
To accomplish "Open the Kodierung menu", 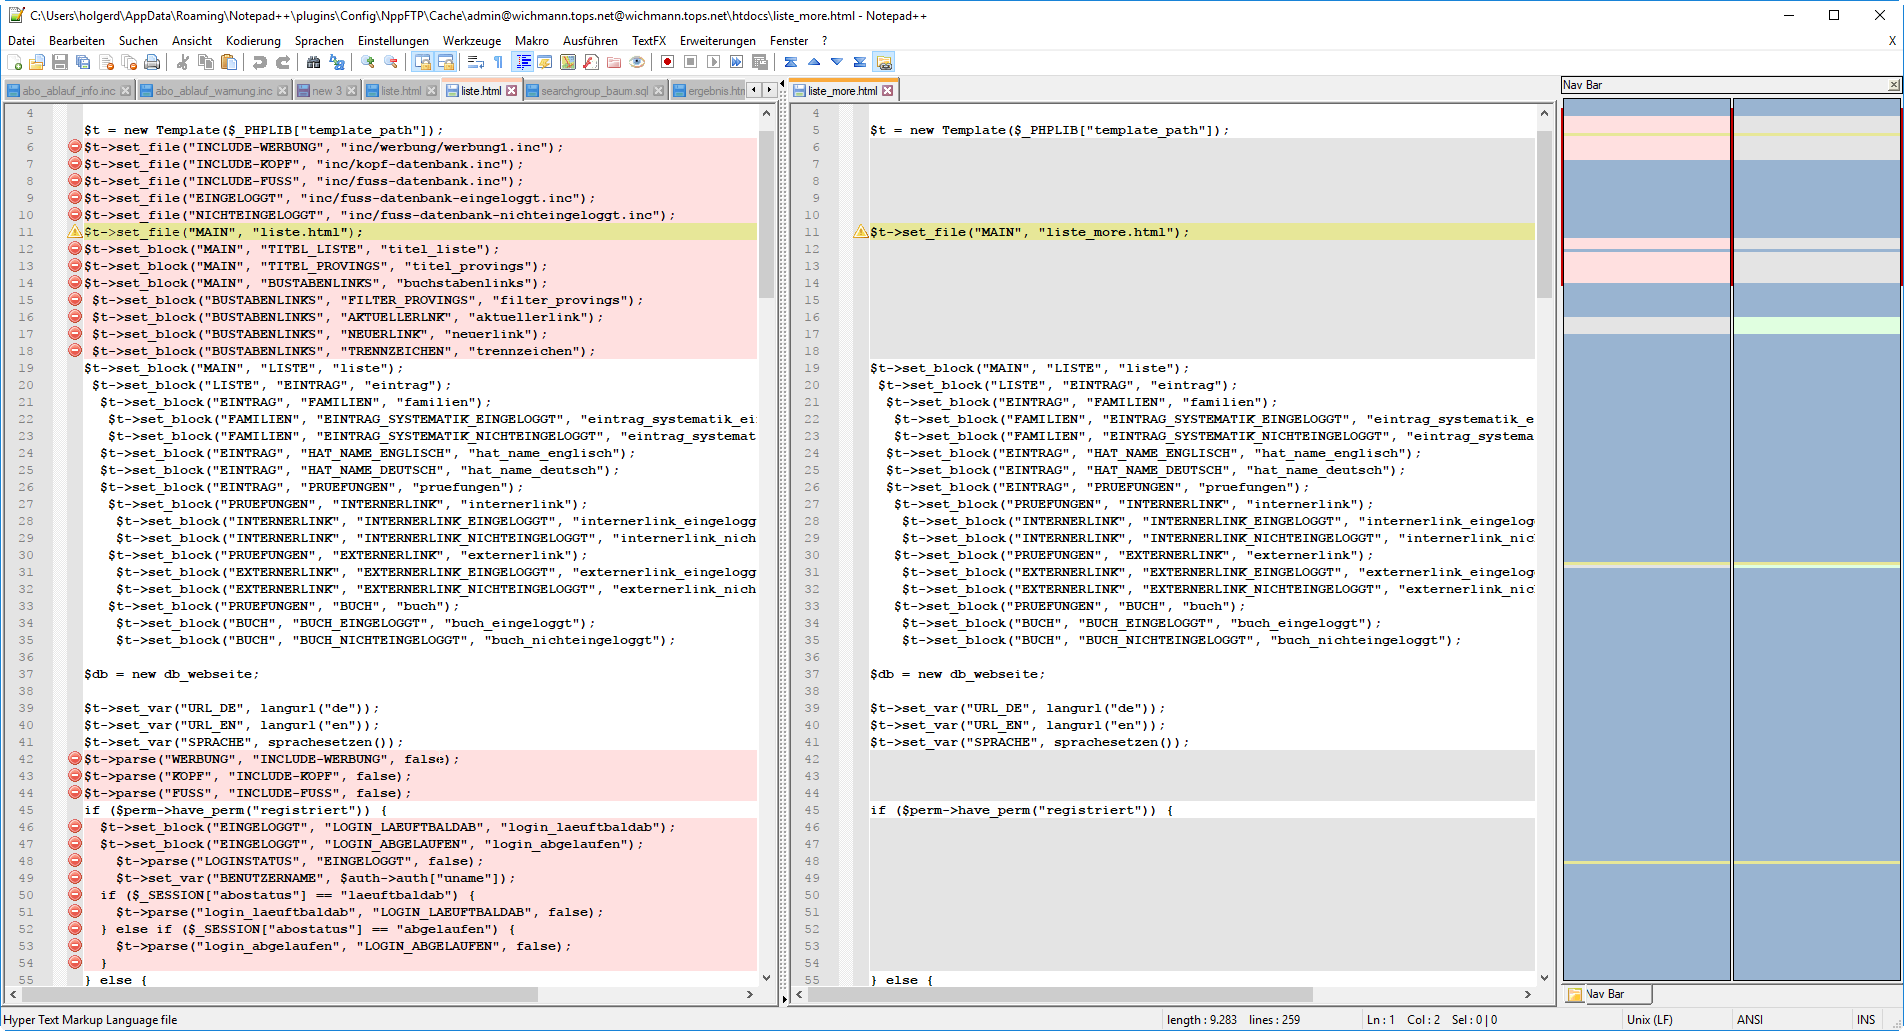I will coord(253,41).
